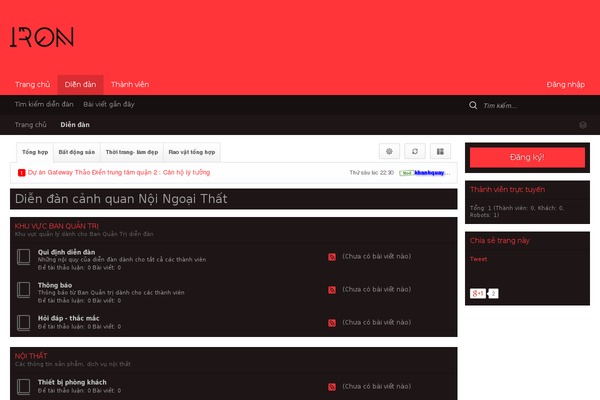The width and height of the screenshot is (600, 400).
Task: Click Diễn đàn in the breadcrumb
Action: [75, 124]
